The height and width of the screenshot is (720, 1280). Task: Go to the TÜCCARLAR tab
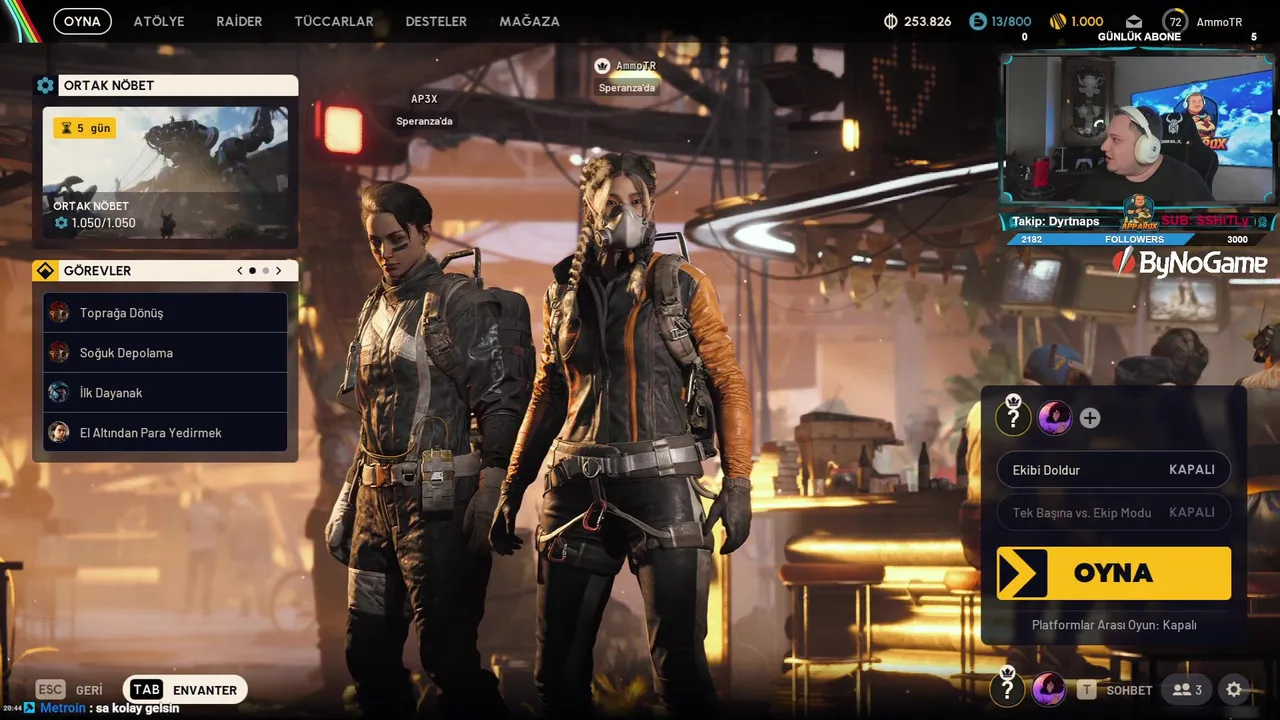tap(334, 21)
